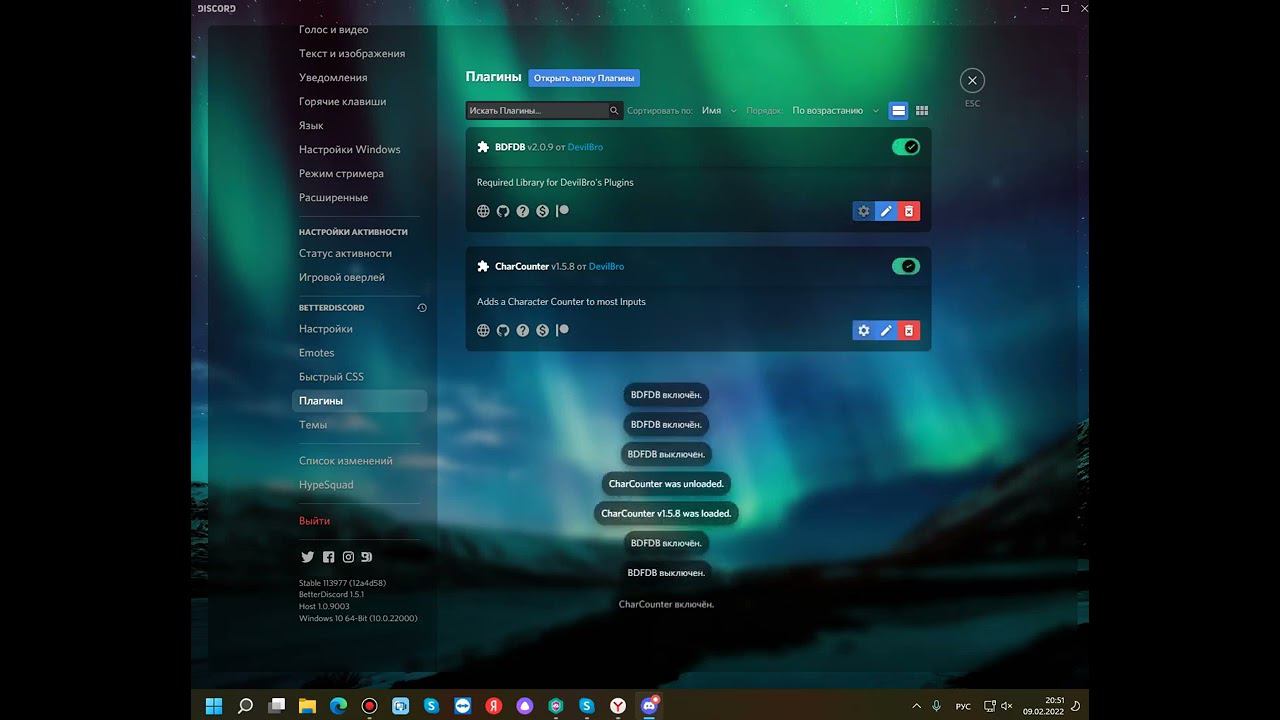This screenshot has width=1280, height=720.
Task: Open the sort-by 'Имя' dropdown
Action: click(719, 111)
